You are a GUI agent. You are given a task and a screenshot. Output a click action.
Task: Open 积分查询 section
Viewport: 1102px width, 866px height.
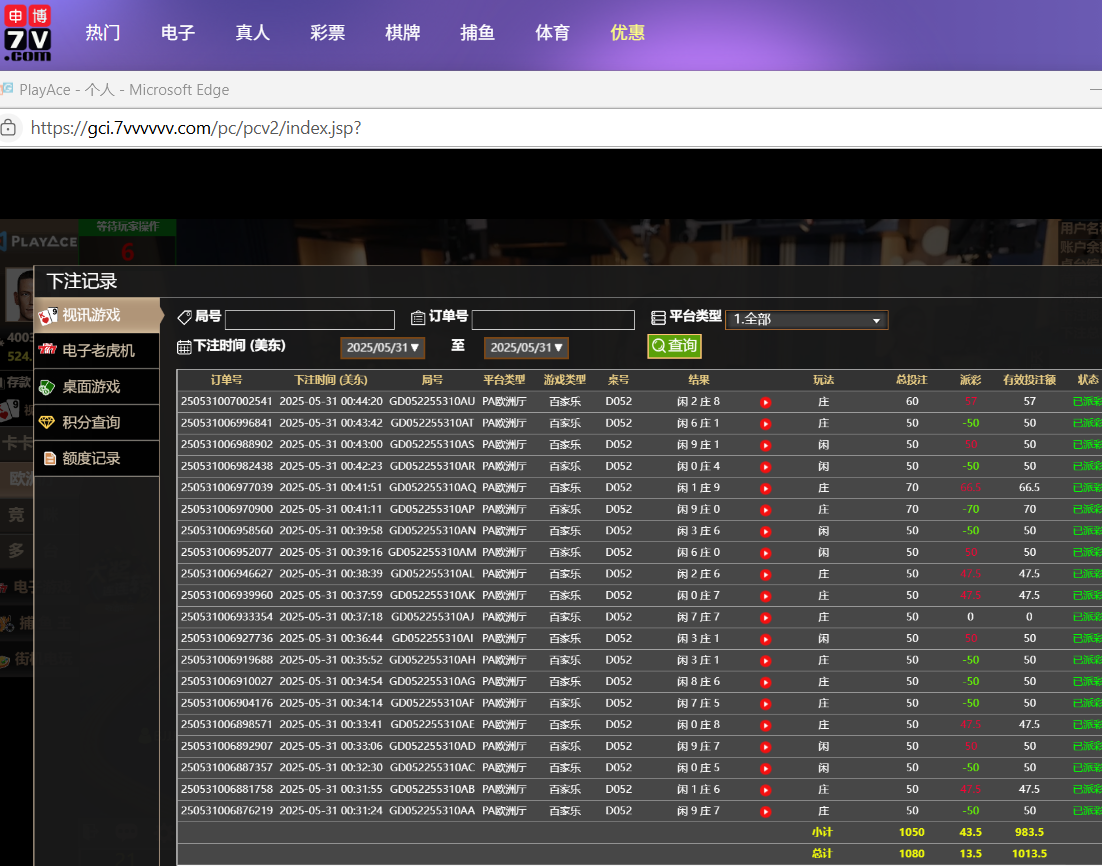click(x=97, y=422)
